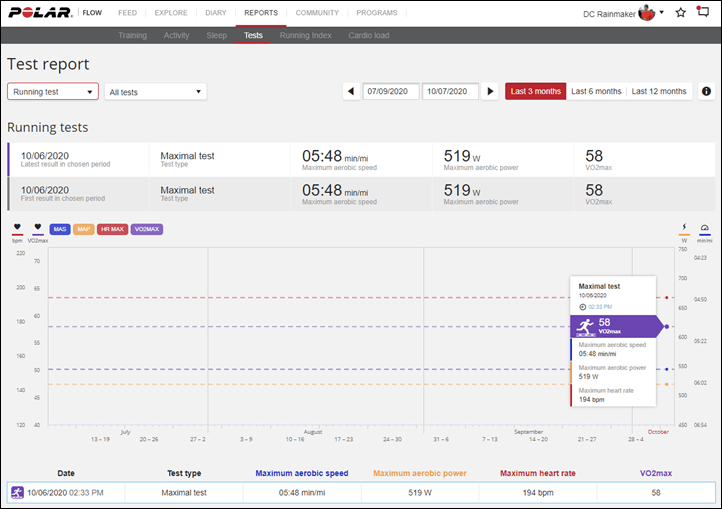Click the 519 W table cell

pos(420,492)
